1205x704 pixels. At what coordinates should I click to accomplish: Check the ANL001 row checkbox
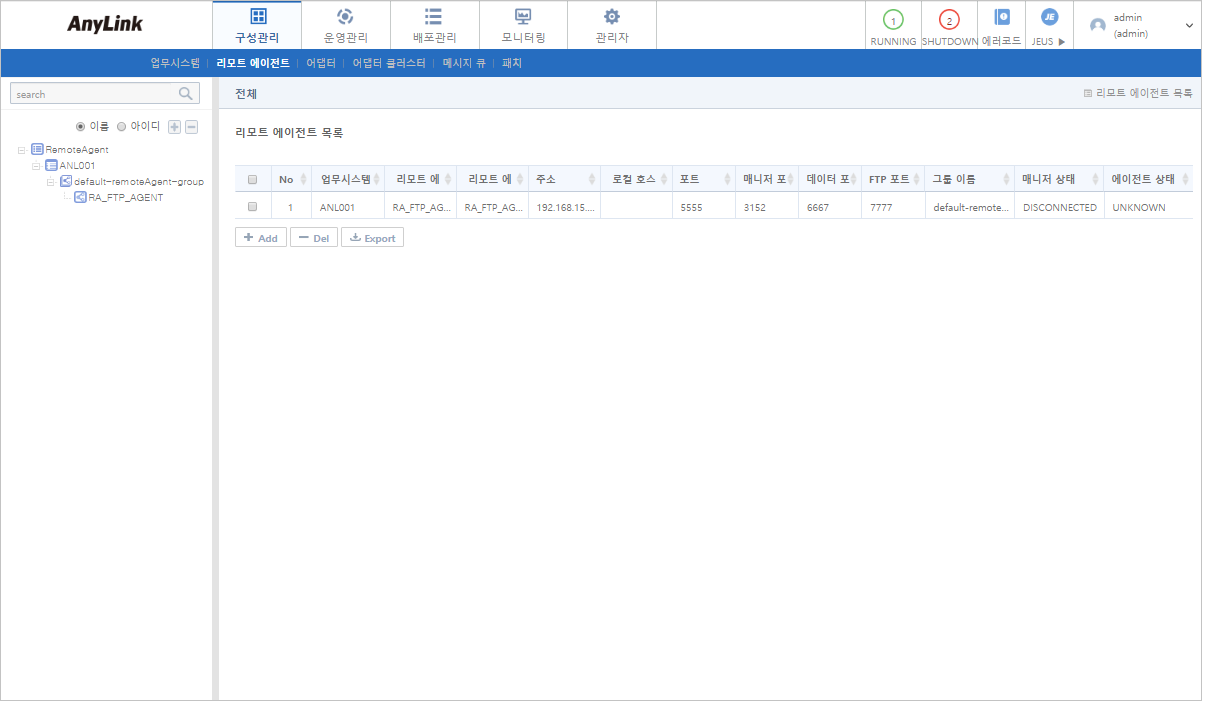point(253,207)
